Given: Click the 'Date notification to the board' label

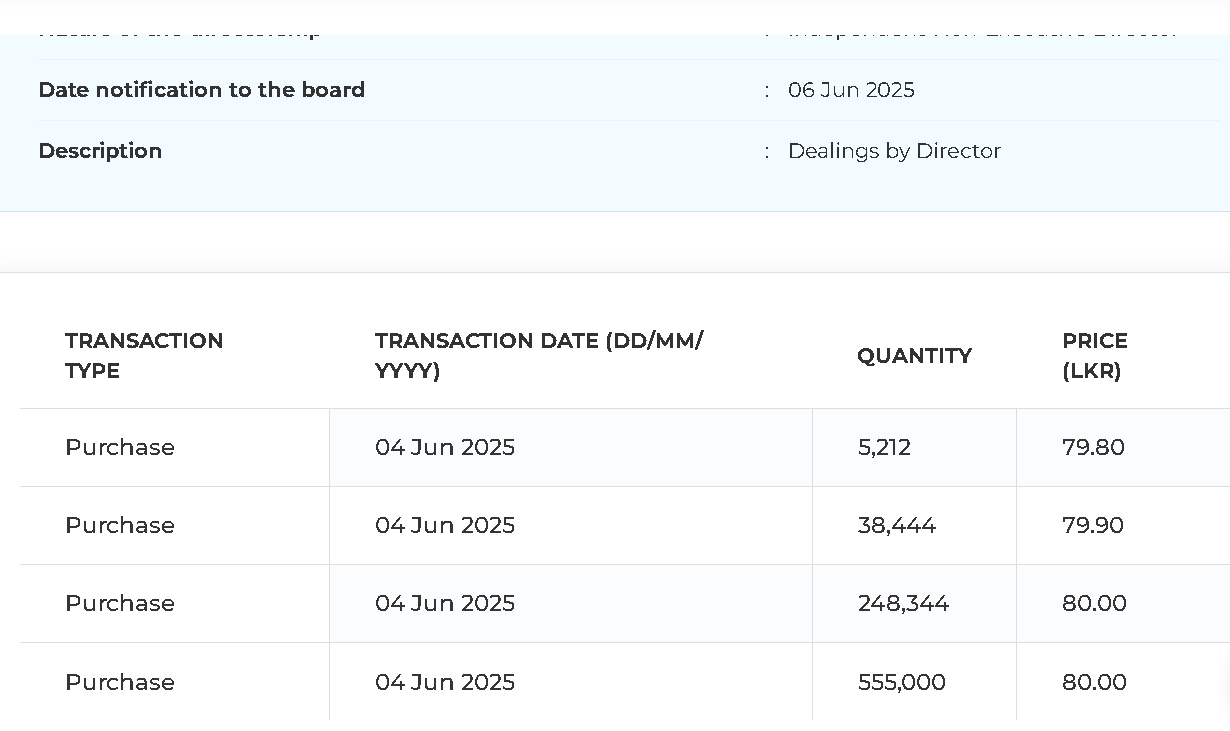Looking at the screenshot, I should pyautogui.click(x=201, y=90).
